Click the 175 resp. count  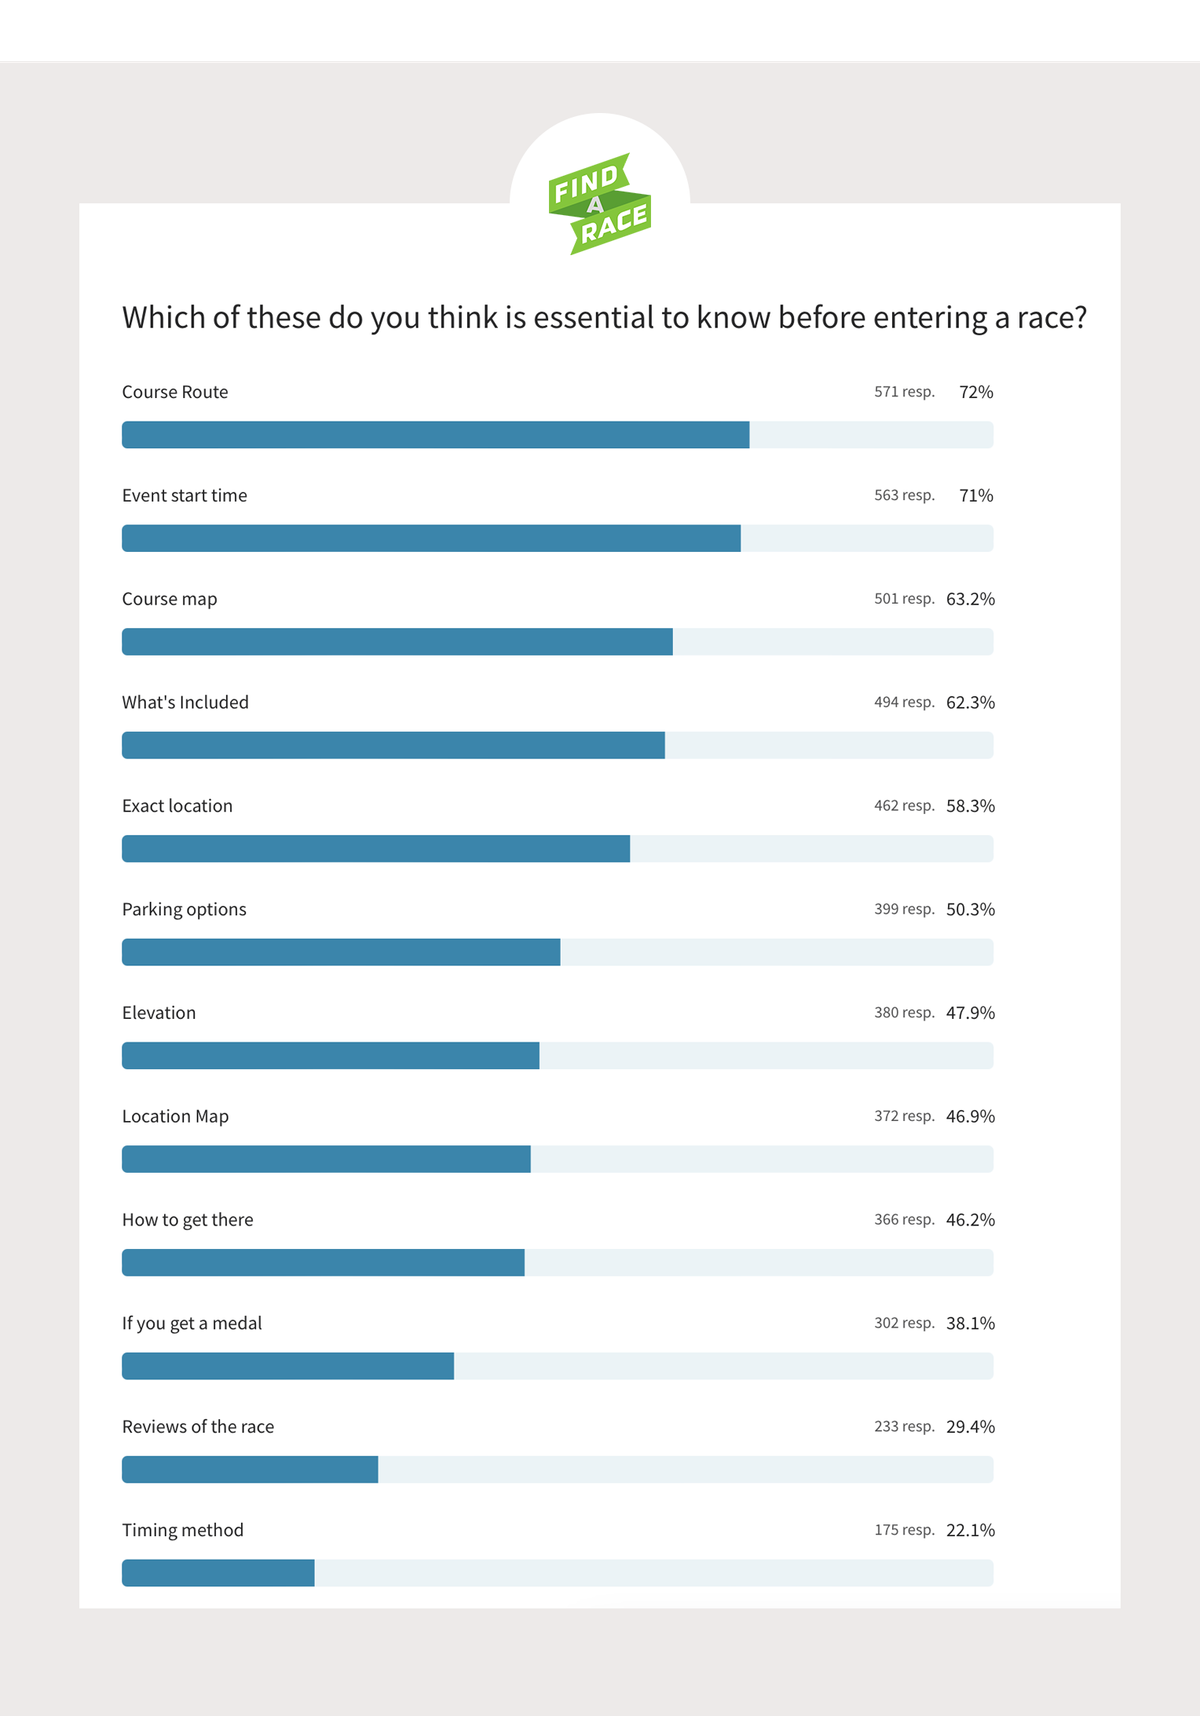pos(904,1530)
